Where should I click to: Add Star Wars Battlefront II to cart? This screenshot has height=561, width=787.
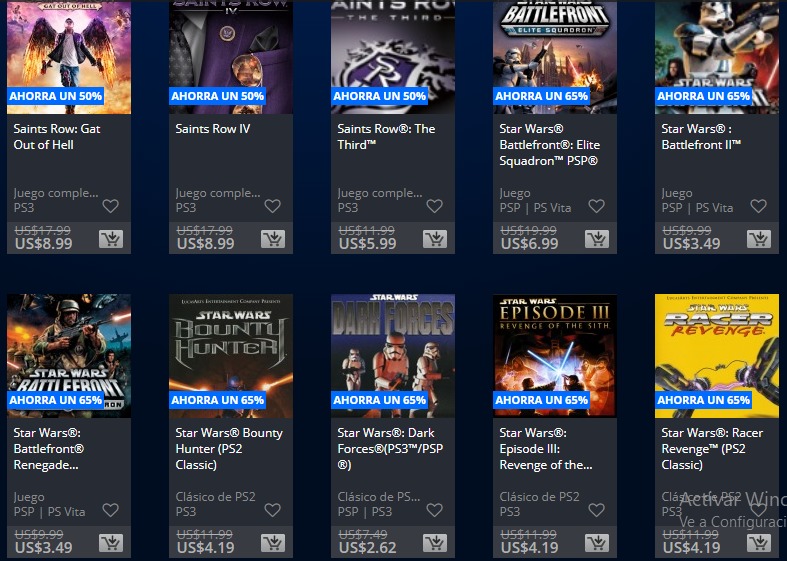tap(759, 239)
